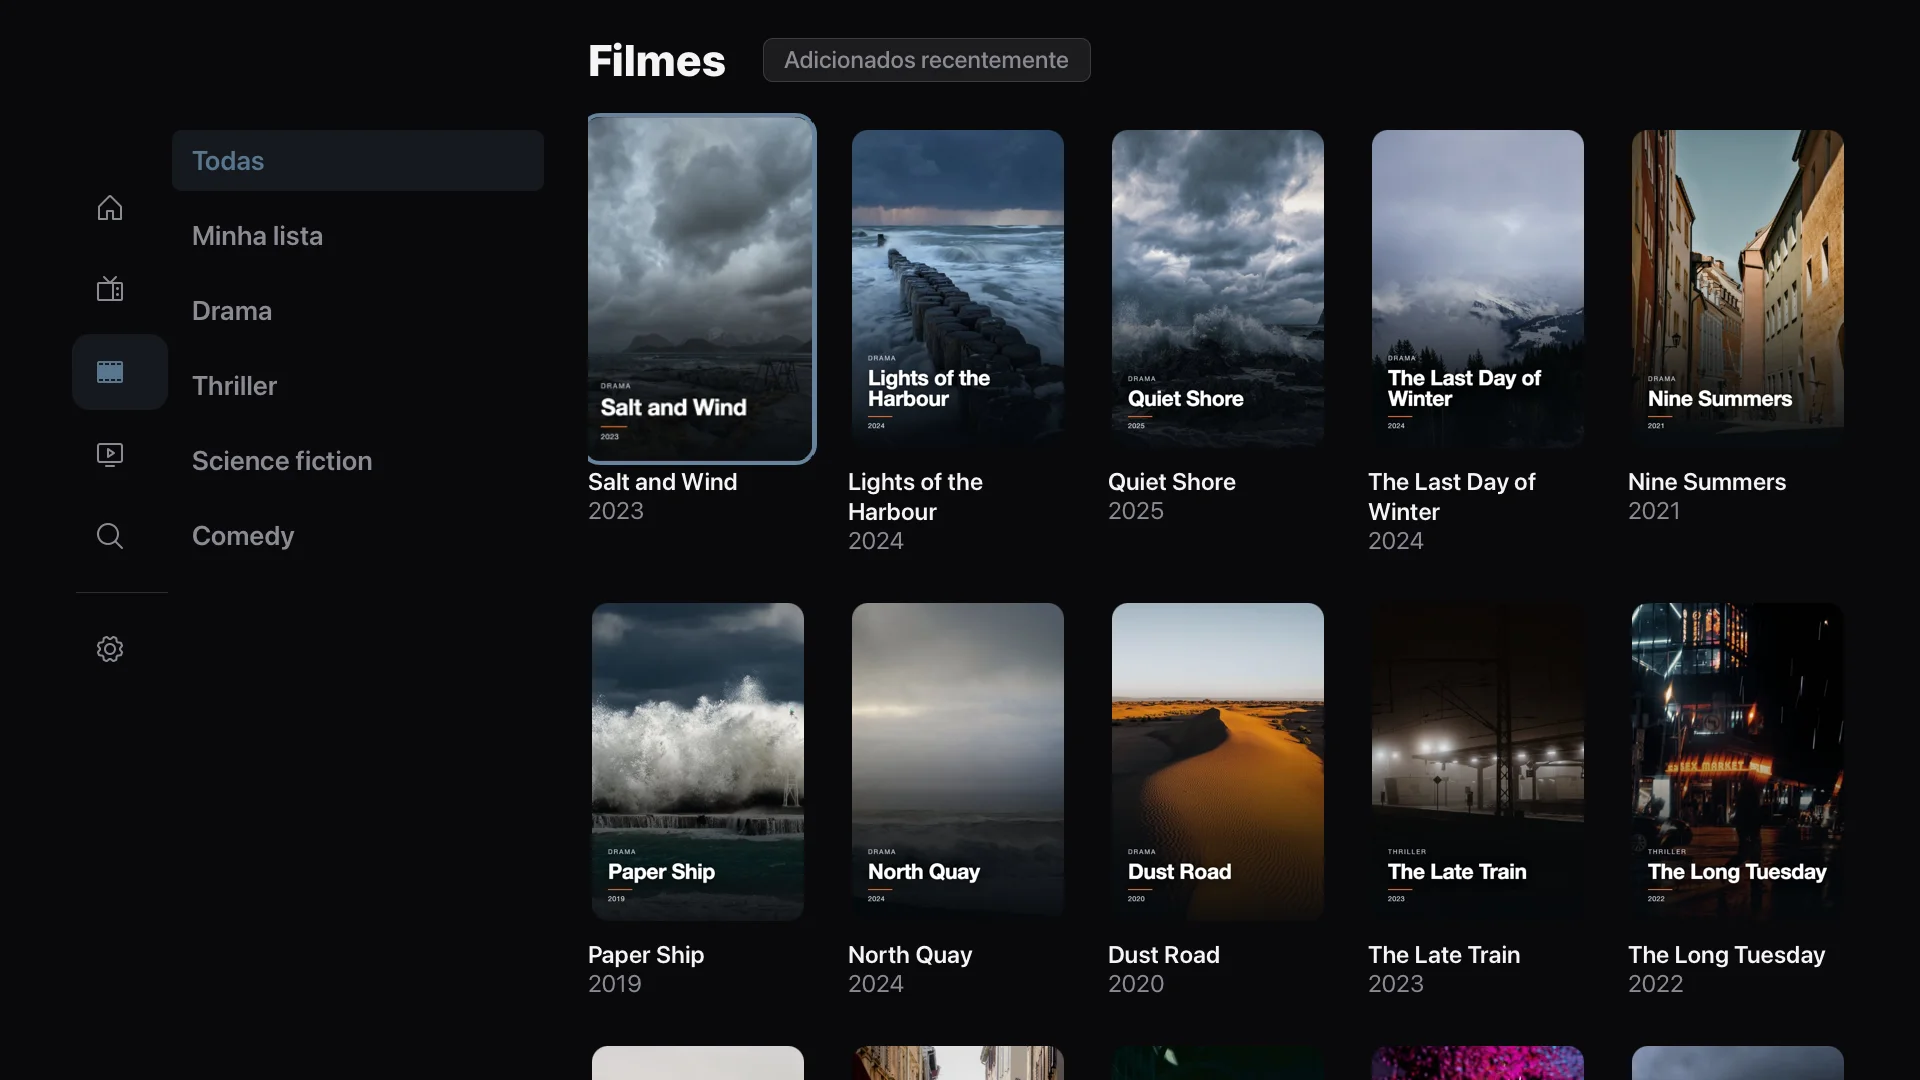The image size is (1920, 1080).
Task: Open Lights of the Harbour poster
Action: click(x=958, y=289)
